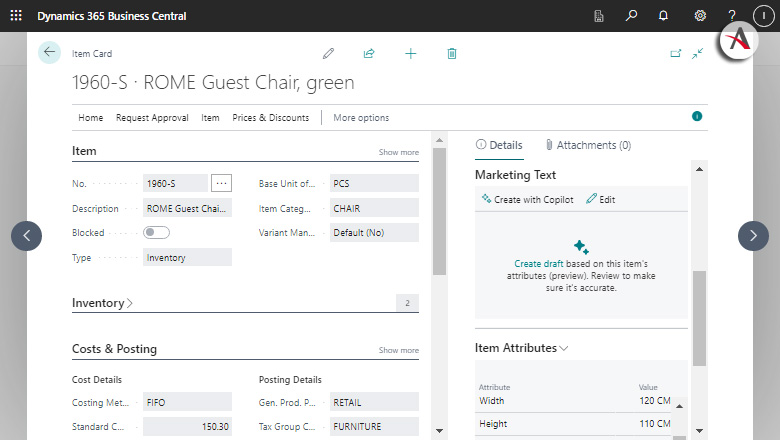
Task: Click the factbox scroll up arrow
Action: 699,169
